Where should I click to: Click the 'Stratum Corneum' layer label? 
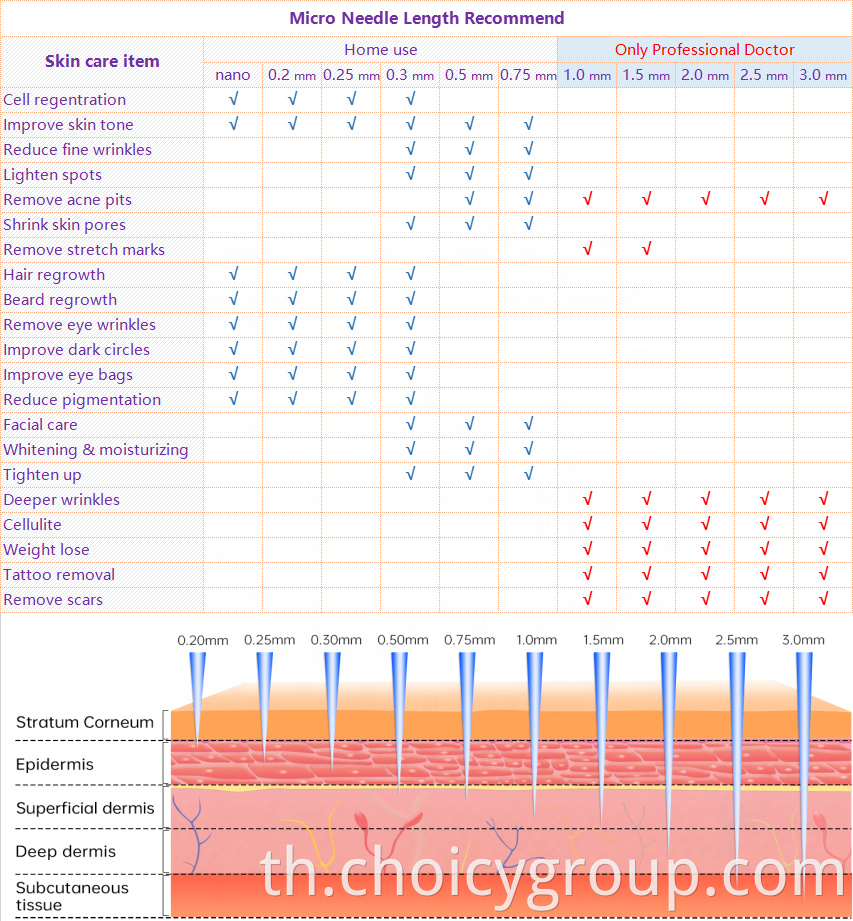pyautogui.click(x=85, y=722)
